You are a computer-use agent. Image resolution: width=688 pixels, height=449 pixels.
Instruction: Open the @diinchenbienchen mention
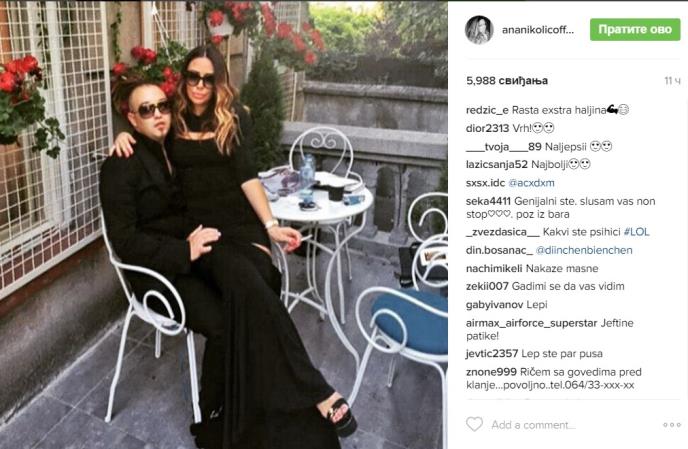(584, 250)
